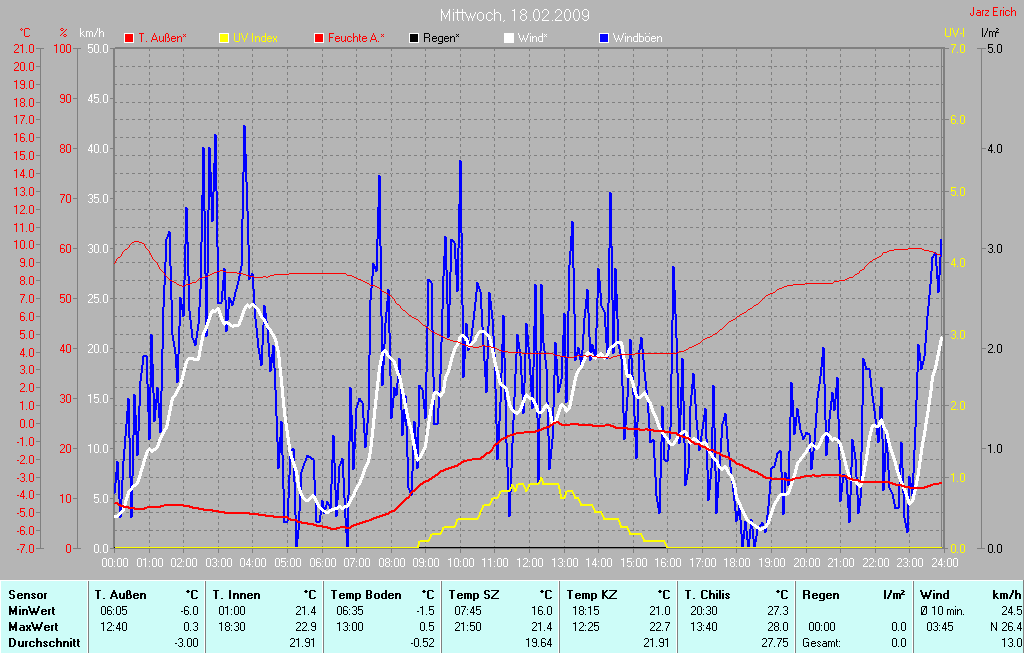Click the '21.0' temperature axis value

24,49
